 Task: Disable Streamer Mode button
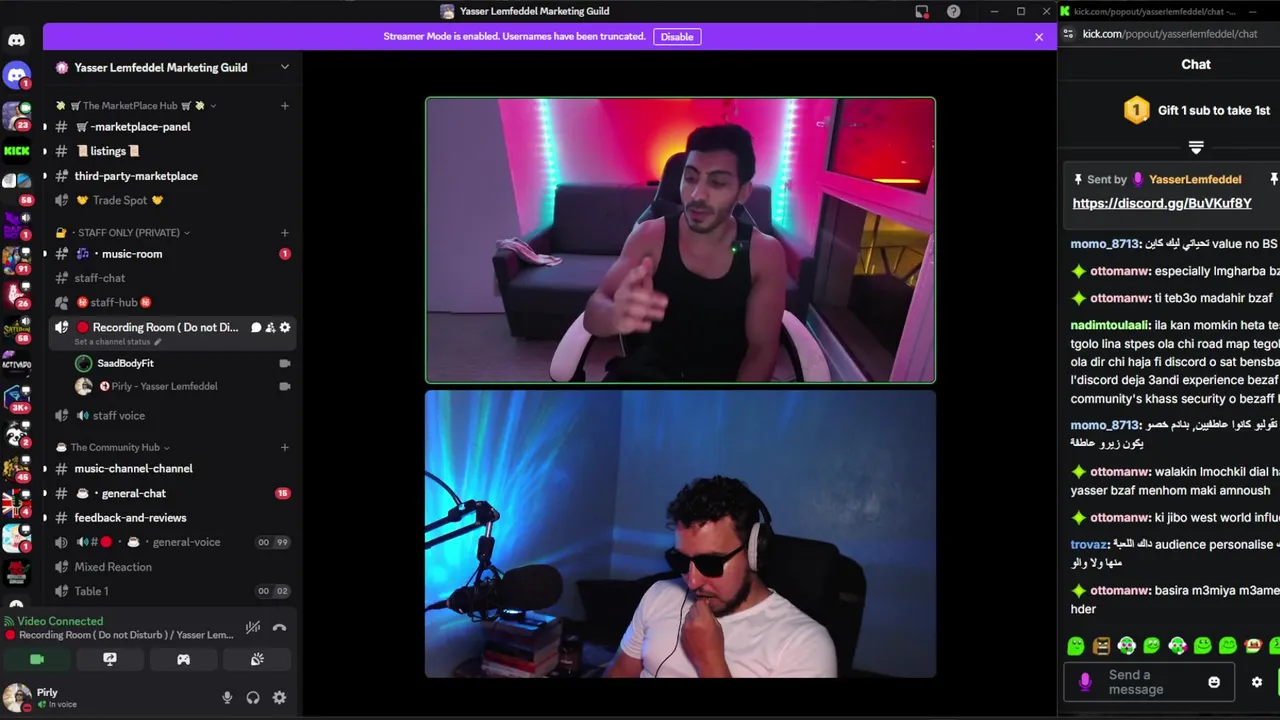point(676,37)
